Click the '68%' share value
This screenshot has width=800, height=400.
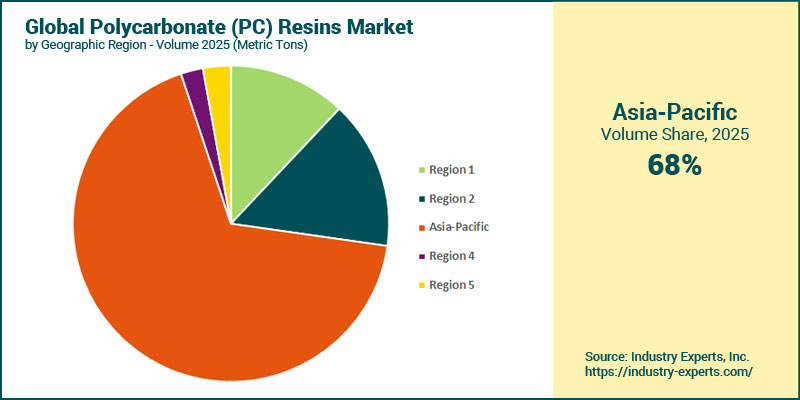click(x=674, y=165)
